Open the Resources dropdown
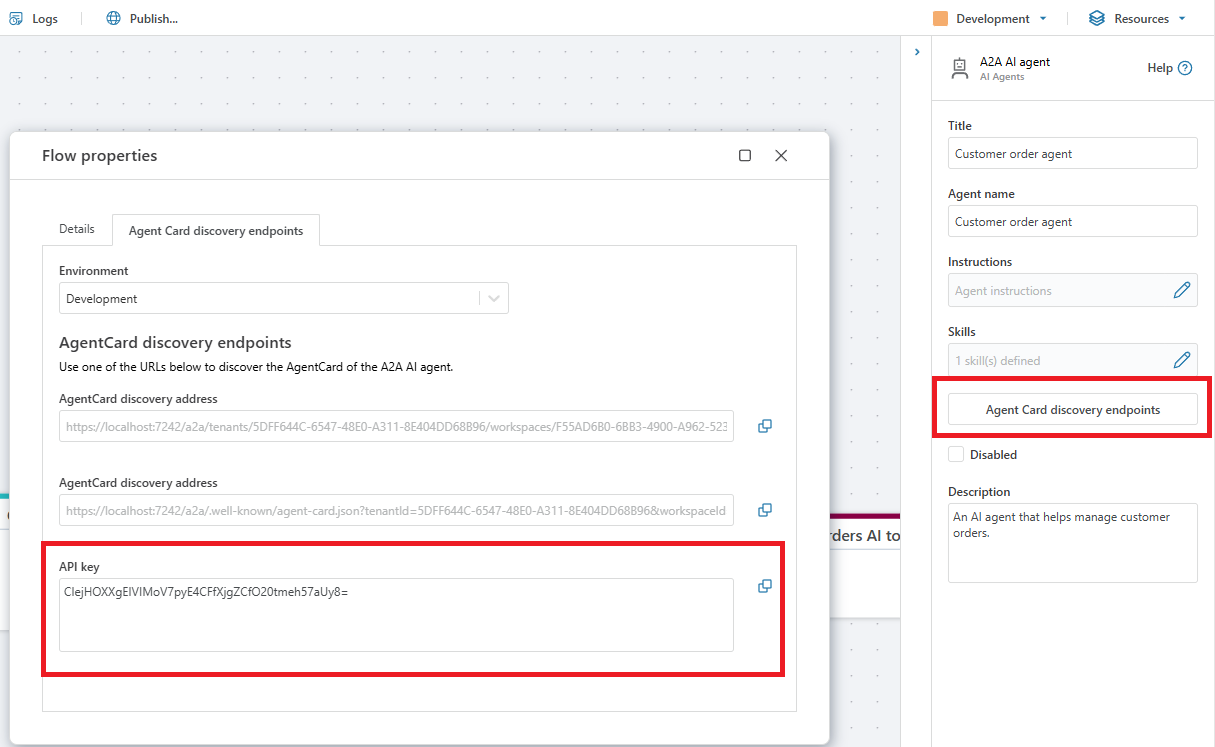Viewport: 1215px width, 747px height. coord(1138,19)
